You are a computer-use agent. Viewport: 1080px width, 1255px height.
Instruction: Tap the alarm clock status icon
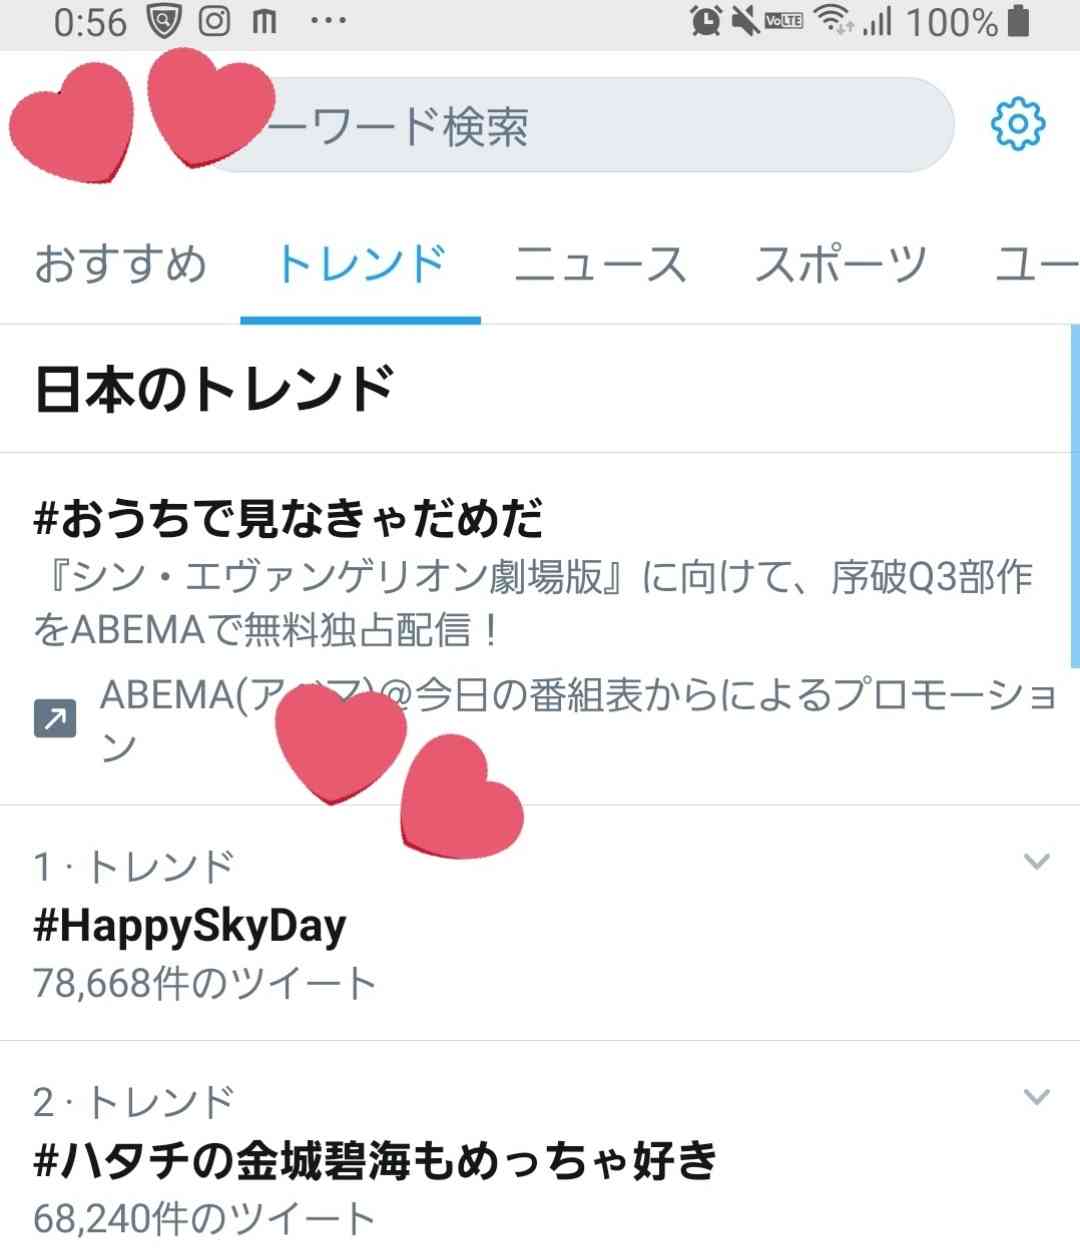tap(706, 22)
